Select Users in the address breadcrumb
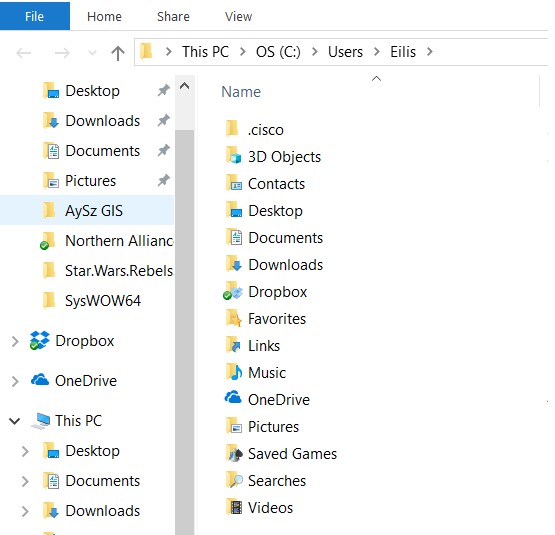The width and height of the screenshot is (555, 535). 345,52
